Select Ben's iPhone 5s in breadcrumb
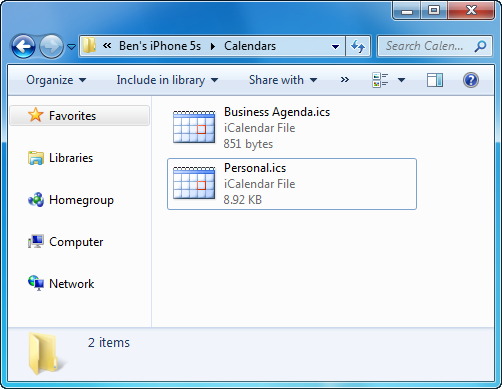The width and height of the screenshot is (502, 389). [160, 46]
